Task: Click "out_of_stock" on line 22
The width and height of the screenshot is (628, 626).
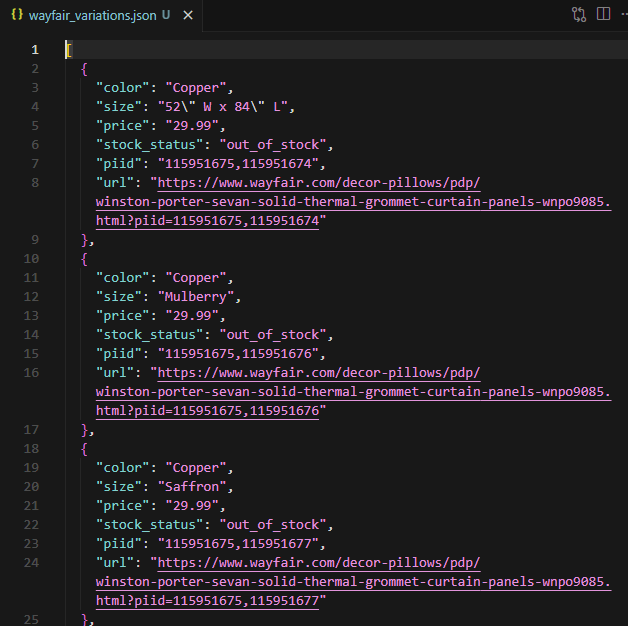Action: pos(273,525)
